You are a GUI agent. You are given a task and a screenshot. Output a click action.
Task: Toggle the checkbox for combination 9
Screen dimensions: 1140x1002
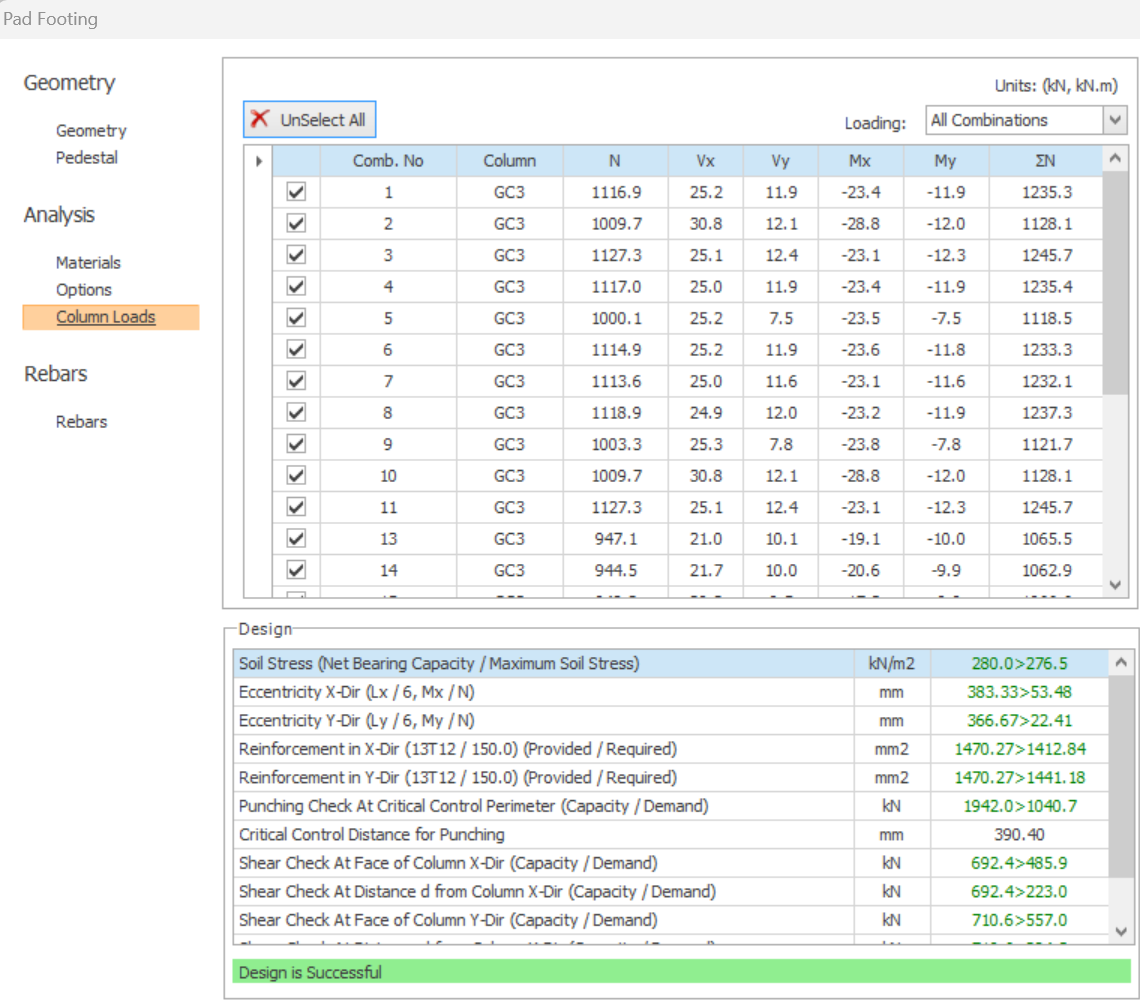click(296, 444)
